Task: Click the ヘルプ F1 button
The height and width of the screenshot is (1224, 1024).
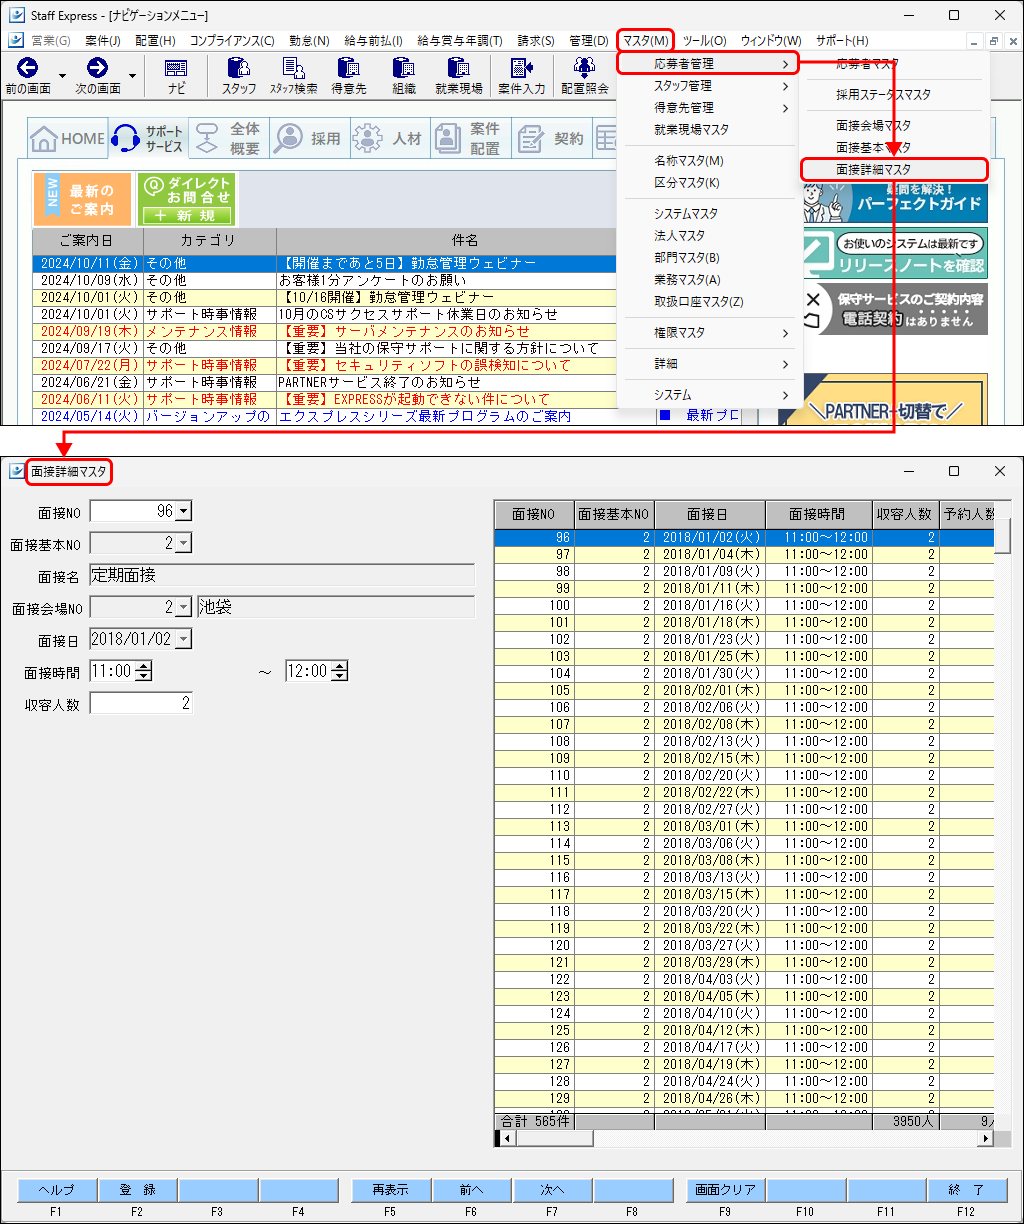Action: tap(57, 1190)
